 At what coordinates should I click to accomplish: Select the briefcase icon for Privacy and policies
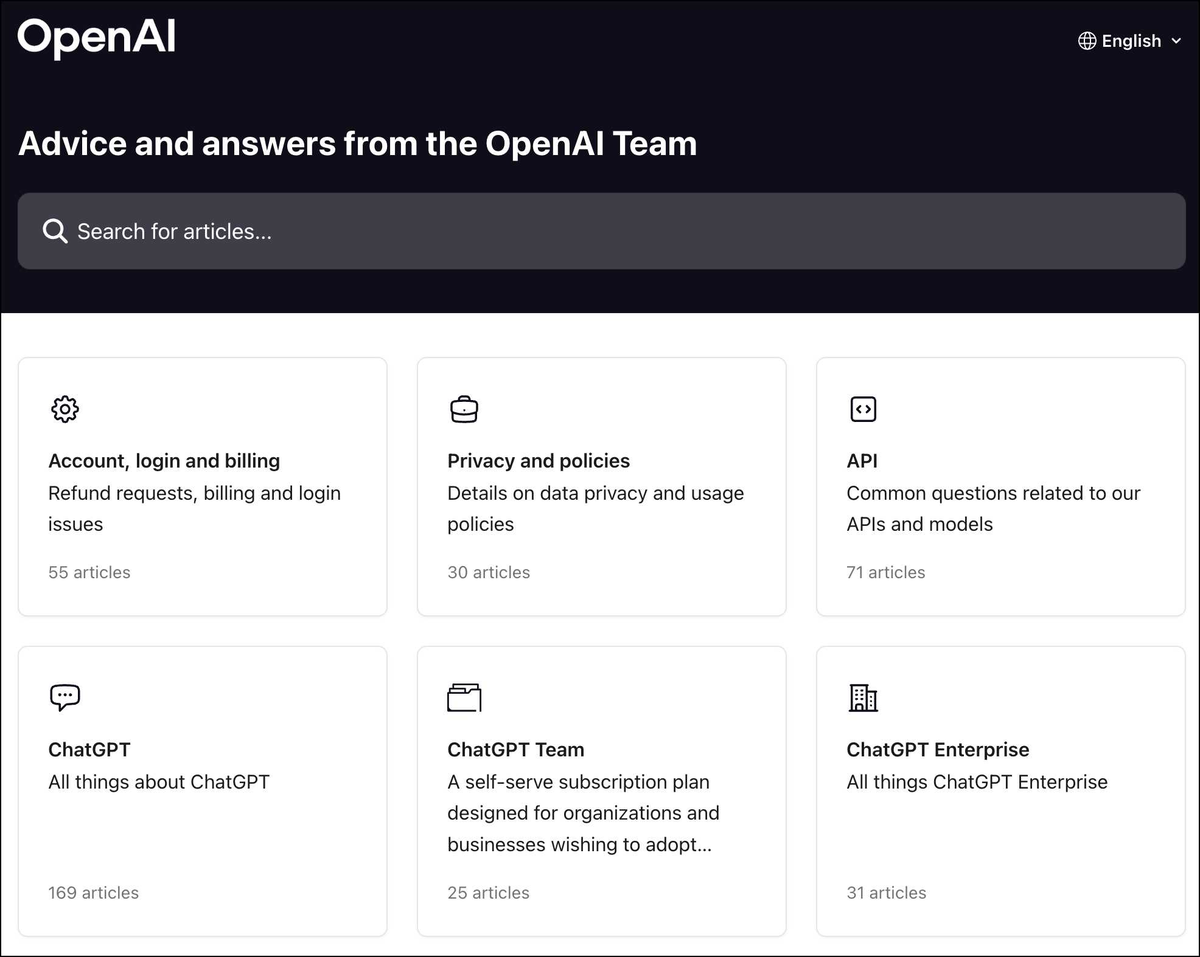click(x=463, y=409)
